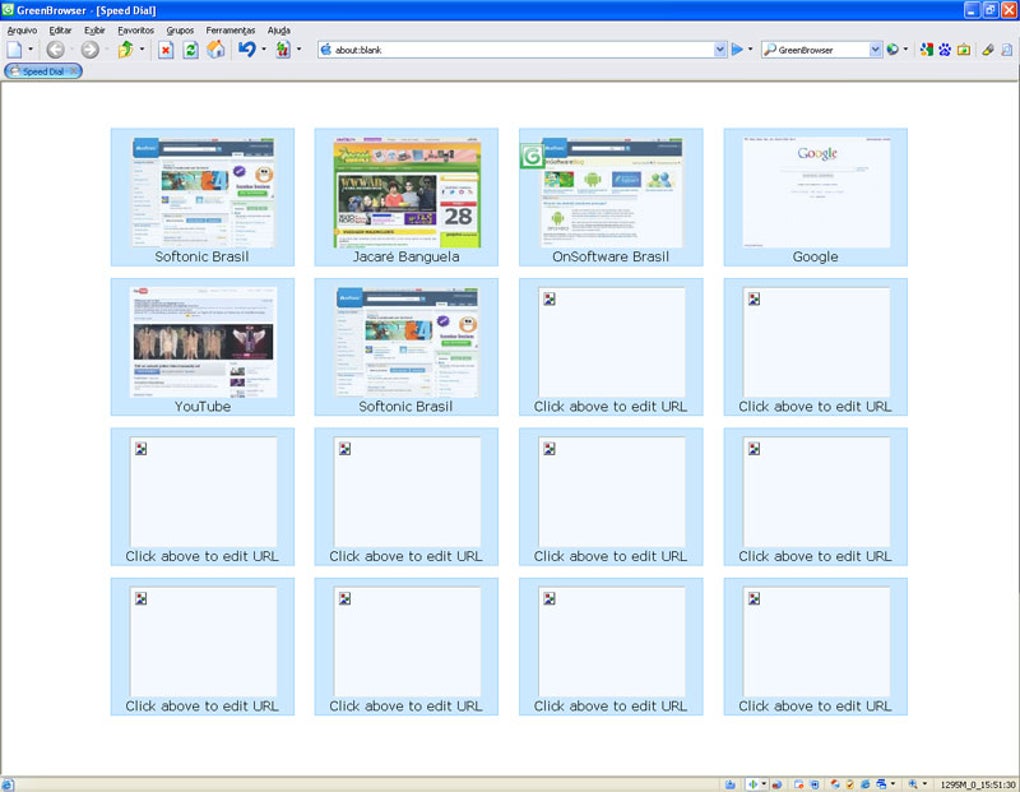Click the highlighter collector icon
The image size is (1020, 792).
(987, 48)
